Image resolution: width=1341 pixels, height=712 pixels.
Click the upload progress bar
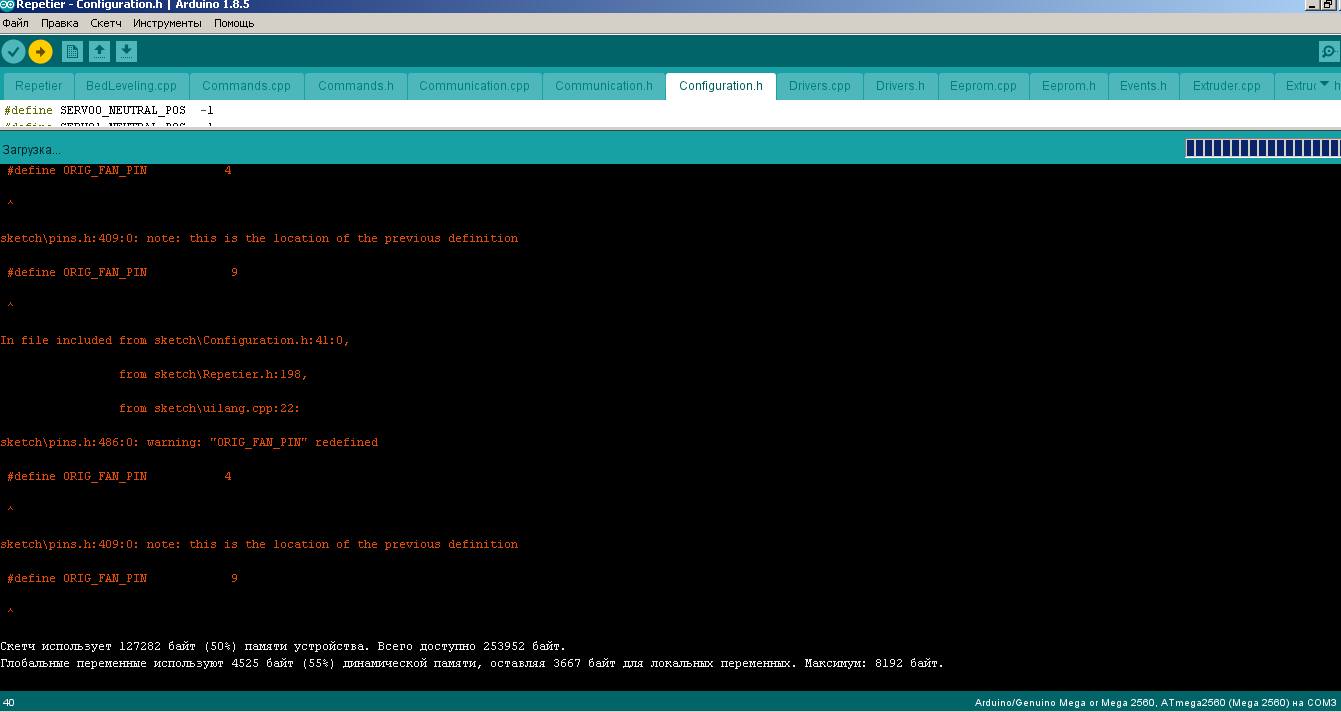point(1261,149)
